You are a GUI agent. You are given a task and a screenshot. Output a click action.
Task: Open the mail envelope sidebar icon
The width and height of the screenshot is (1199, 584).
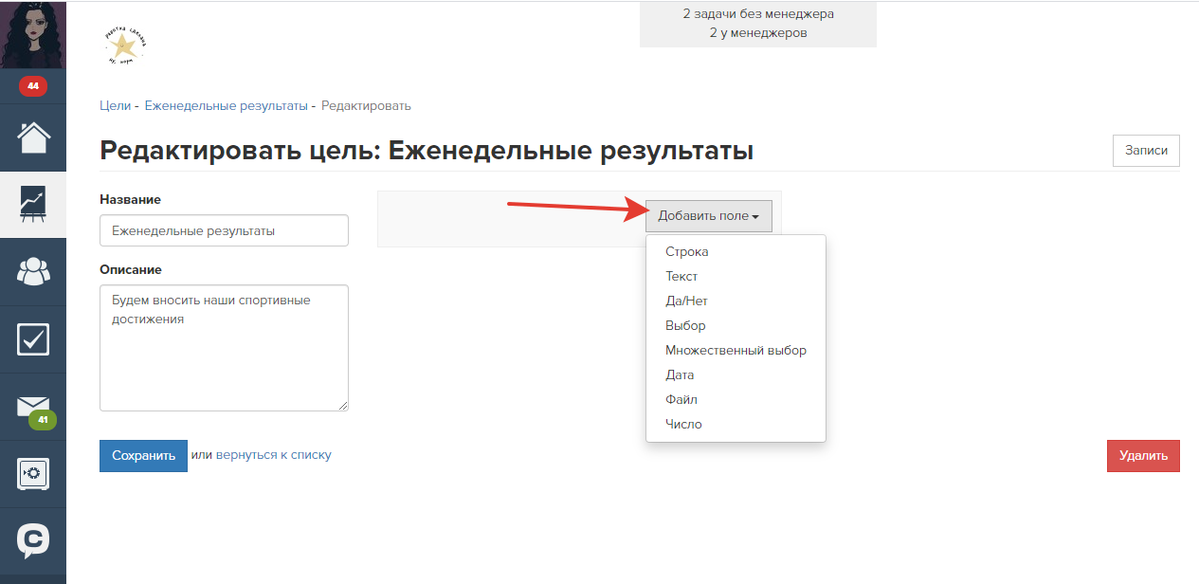(33, 407)
